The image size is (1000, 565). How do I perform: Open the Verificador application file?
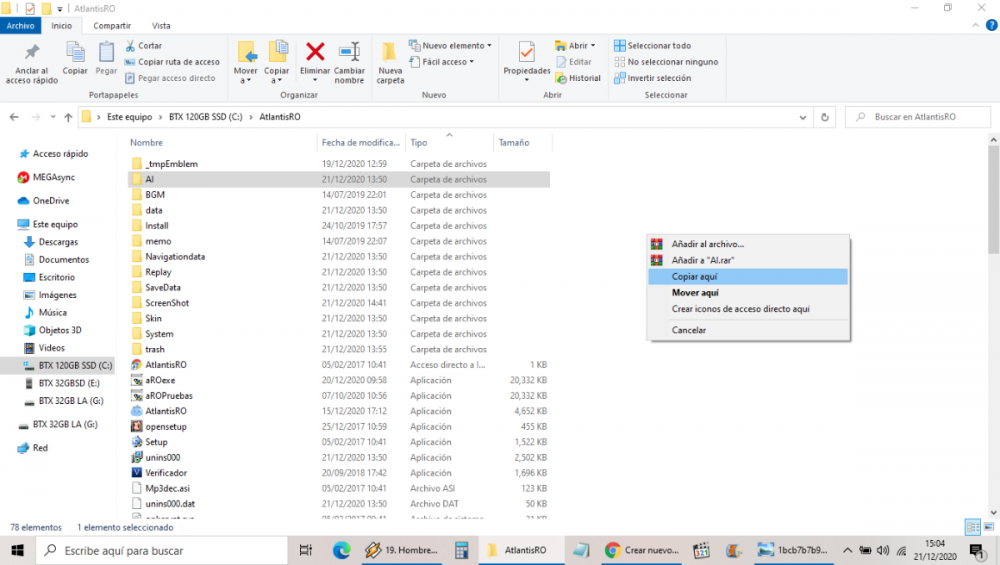[x=166, y=473]
